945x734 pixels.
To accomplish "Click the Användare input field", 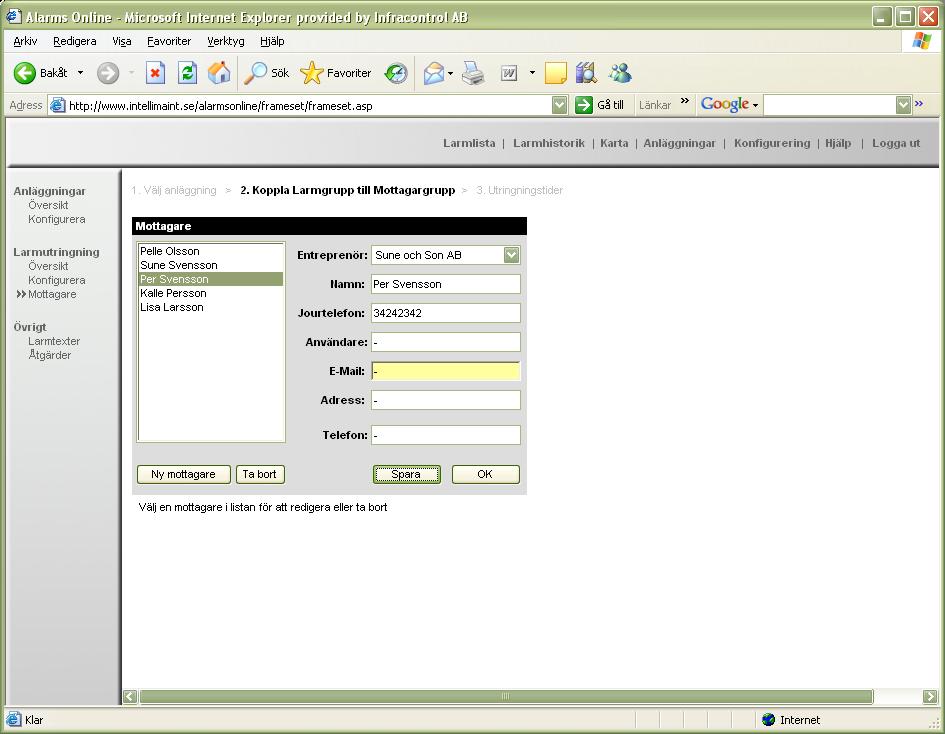I will [x=445, y=342].
